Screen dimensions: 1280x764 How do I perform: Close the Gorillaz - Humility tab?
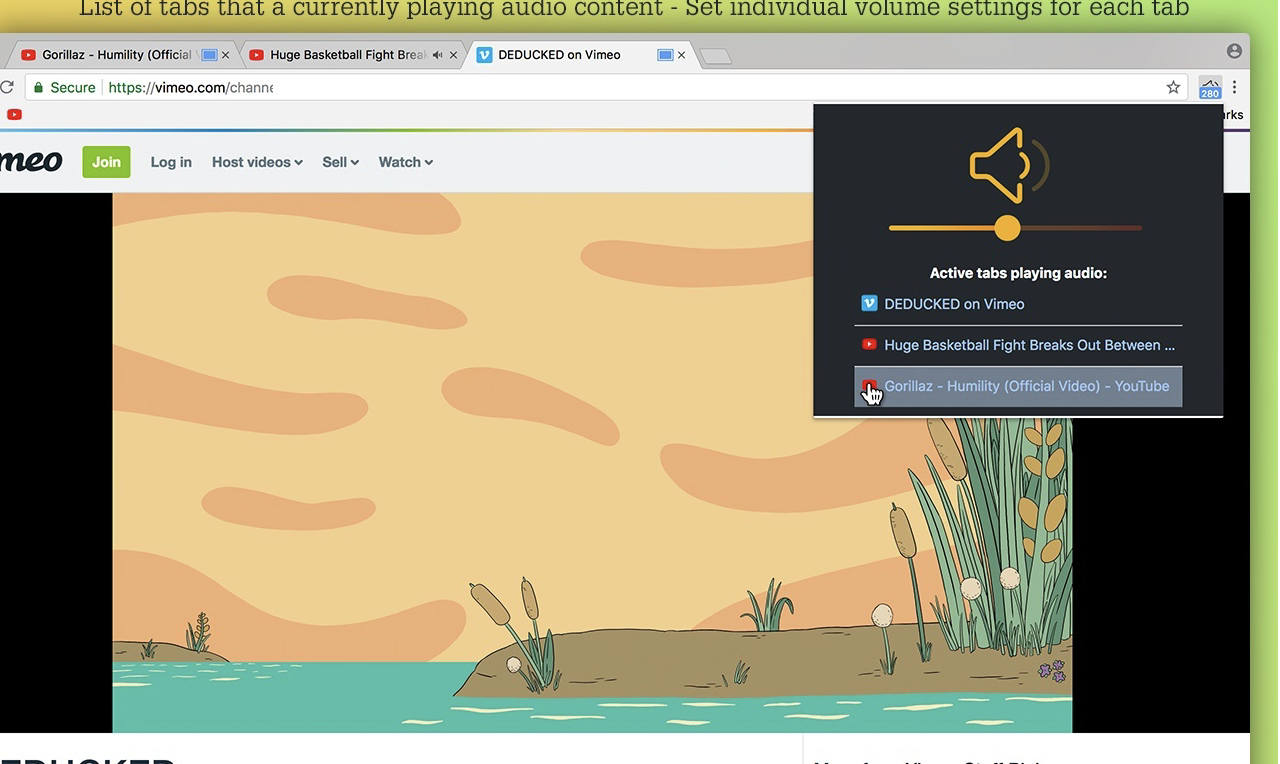point(225,55)
